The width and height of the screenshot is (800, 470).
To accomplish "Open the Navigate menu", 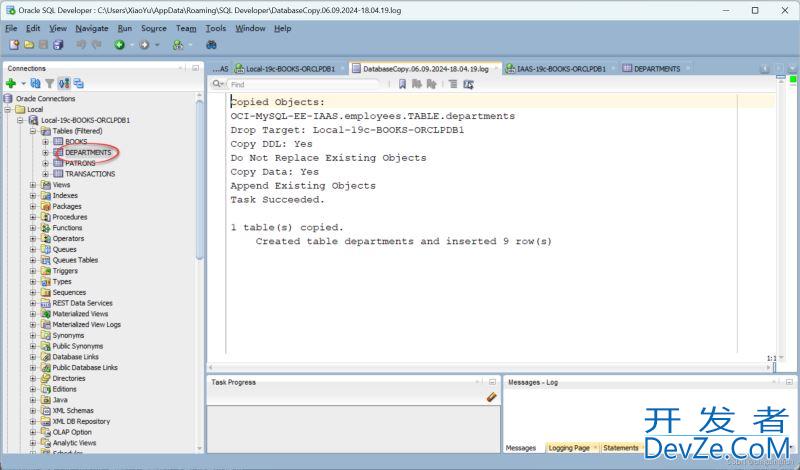I will (x=92, y=28).
